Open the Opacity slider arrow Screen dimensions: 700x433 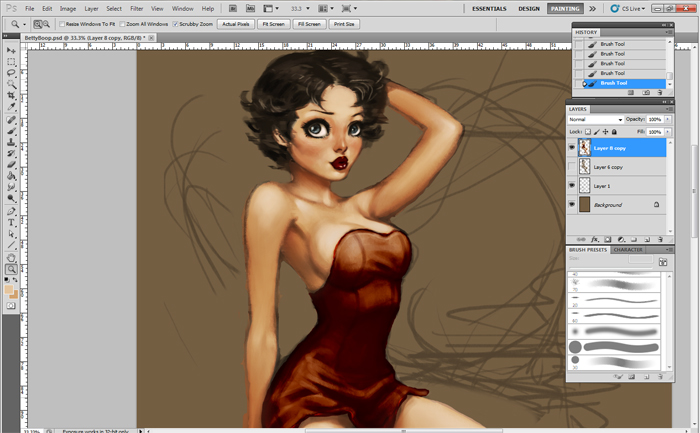tap(668, 119)
